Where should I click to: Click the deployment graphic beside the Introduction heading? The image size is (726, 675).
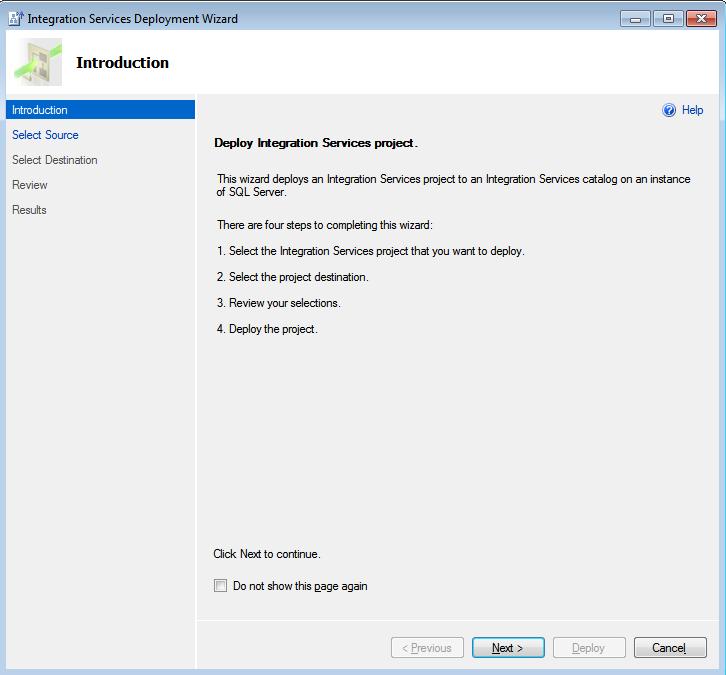click(x=38, y=63)
